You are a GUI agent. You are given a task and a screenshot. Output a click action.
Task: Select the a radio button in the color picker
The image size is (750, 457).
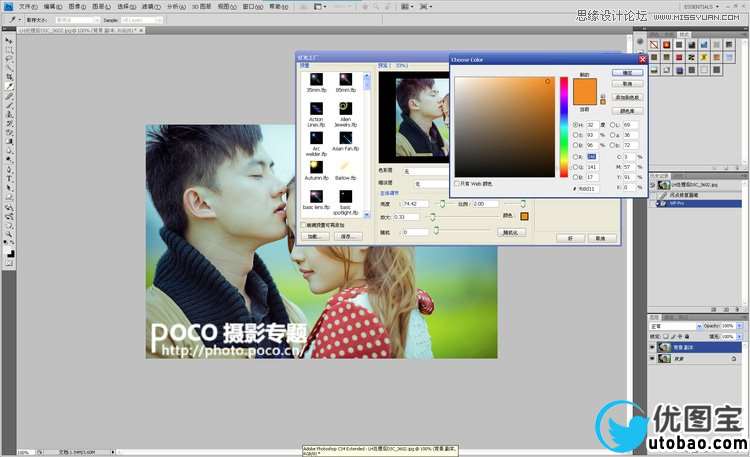(612, 135)
